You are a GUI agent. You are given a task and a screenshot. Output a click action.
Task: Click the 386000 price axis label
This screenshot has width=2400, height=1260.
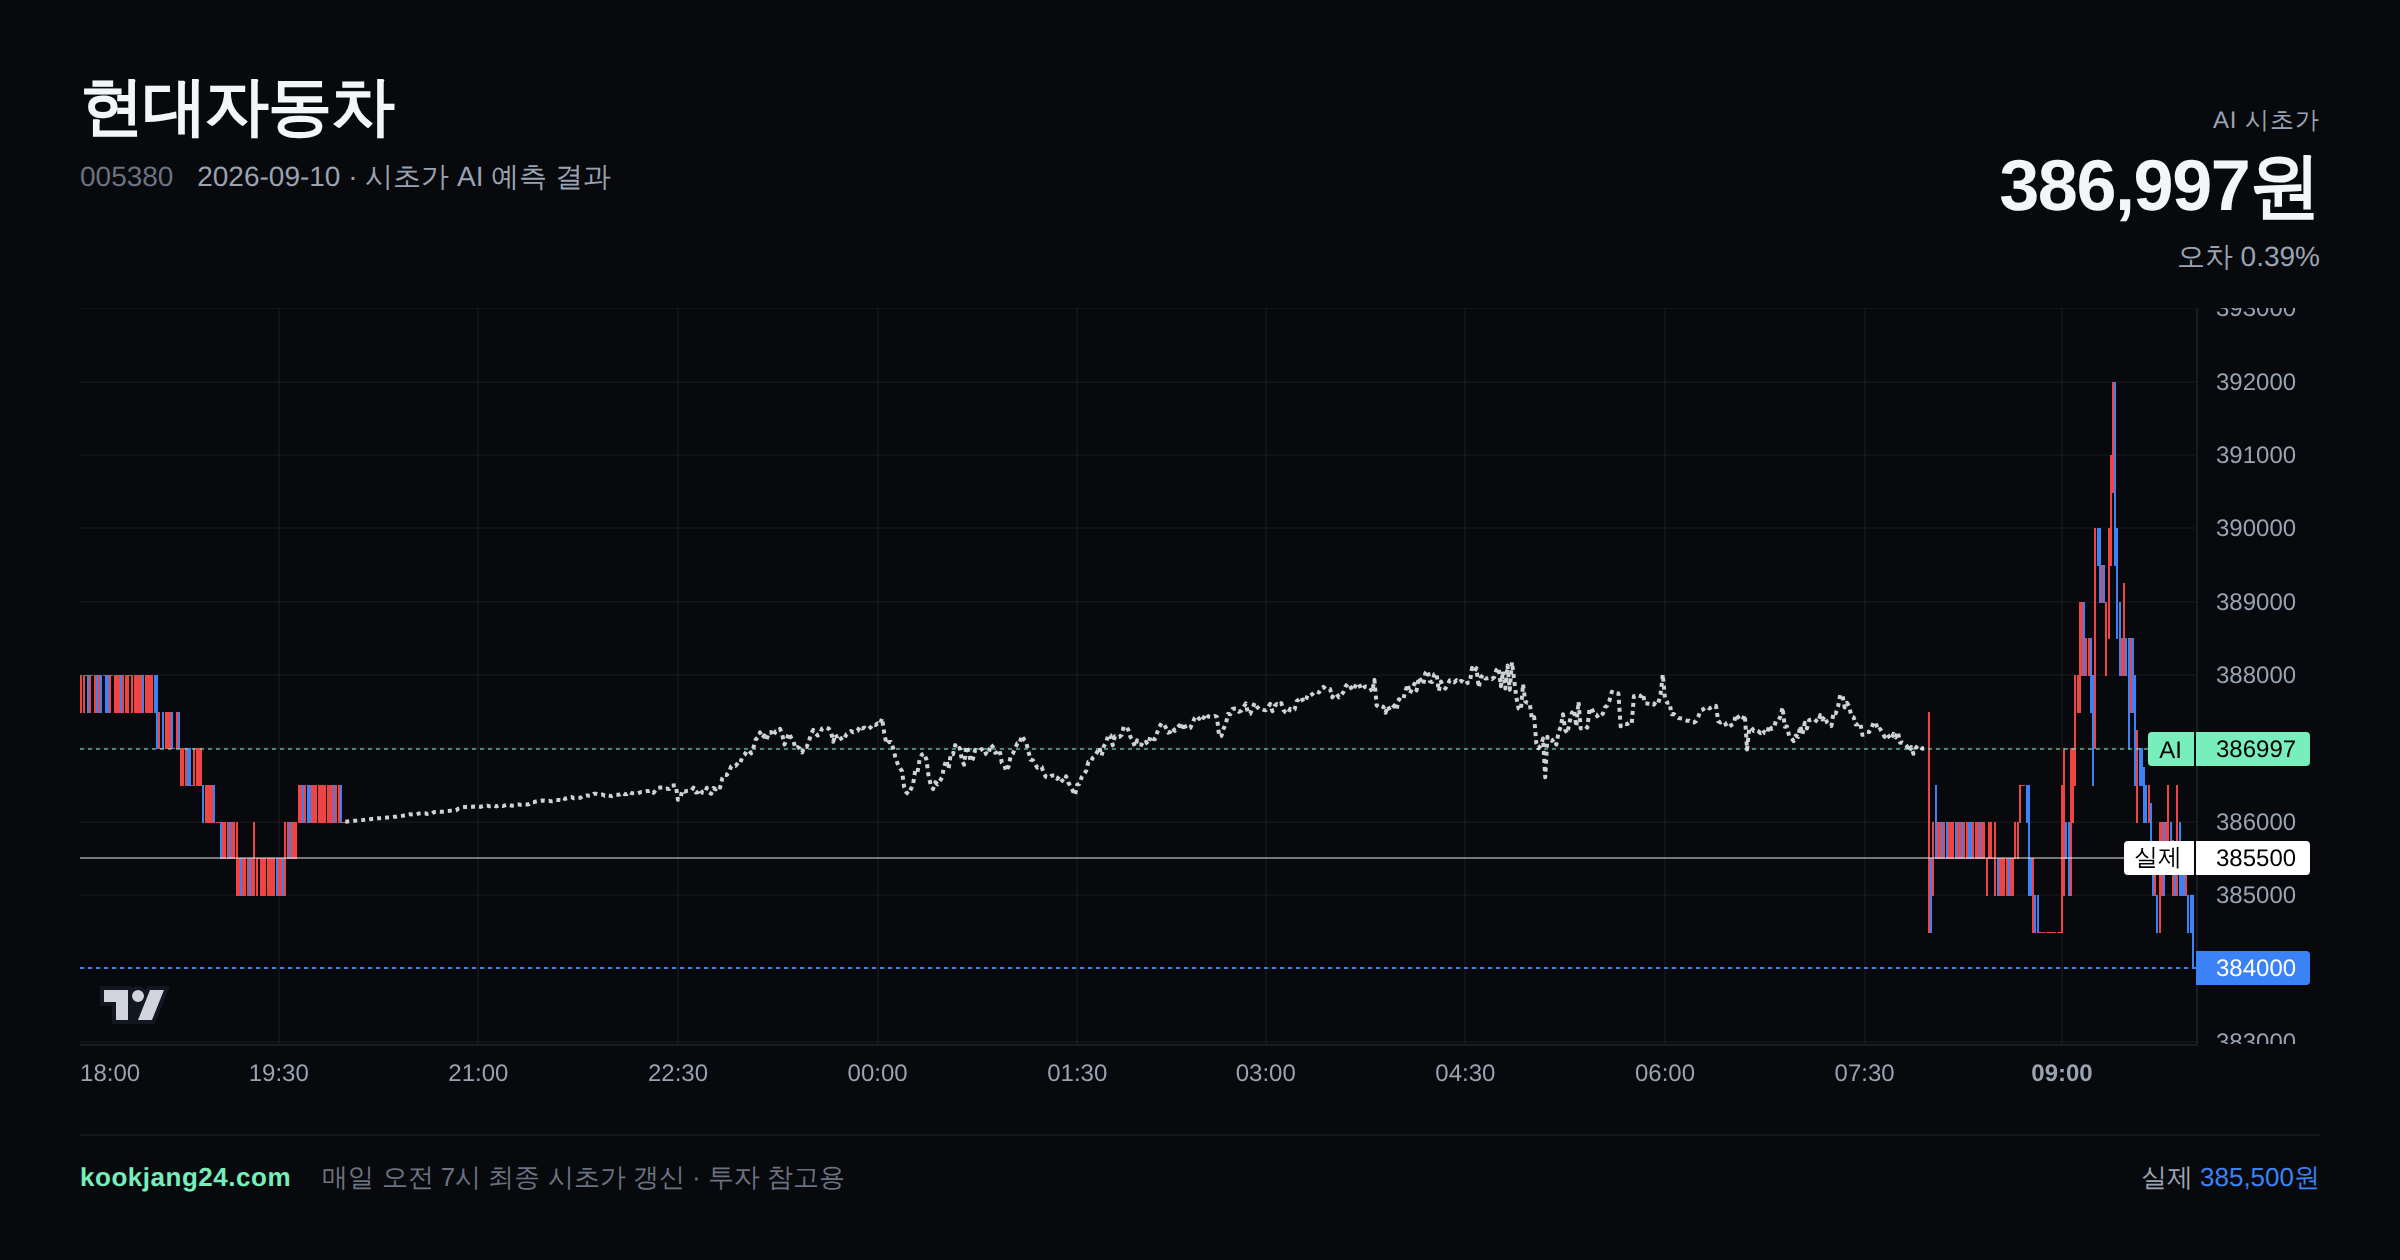pyautogui.click(x=2255, y=822)
